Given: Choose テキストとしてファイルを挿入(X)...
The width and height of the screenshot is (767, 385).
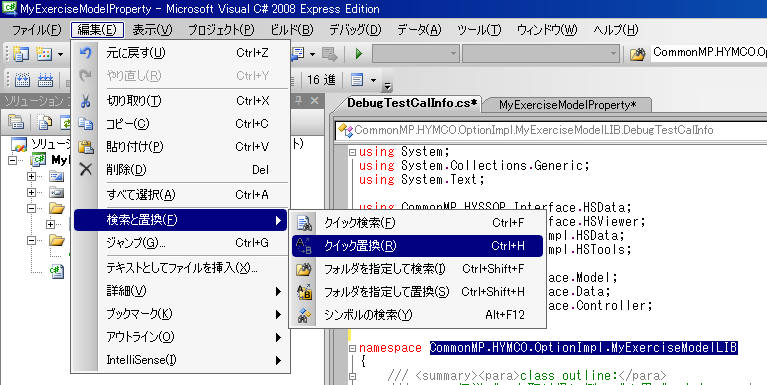Looking at the screenshot, I should [x=181, y=268].
